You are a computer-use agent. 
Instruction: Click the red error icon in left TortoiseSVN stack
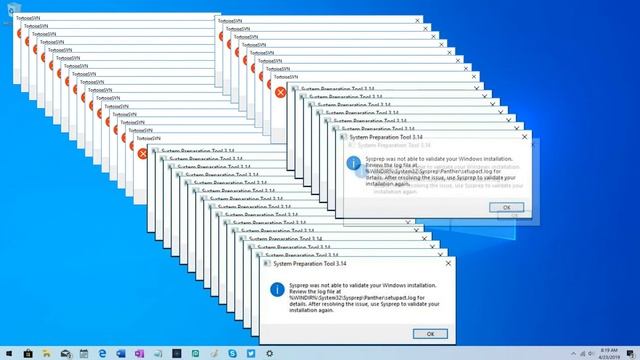point(142,154)
